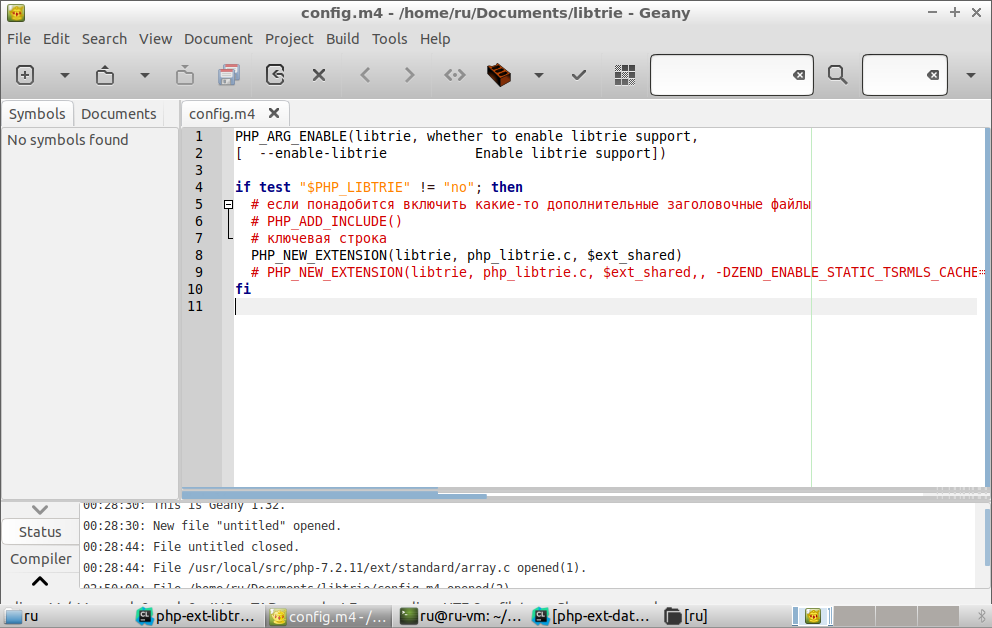Click line number 8 in the margin
The image size is (992, 628).
[199, 256]
